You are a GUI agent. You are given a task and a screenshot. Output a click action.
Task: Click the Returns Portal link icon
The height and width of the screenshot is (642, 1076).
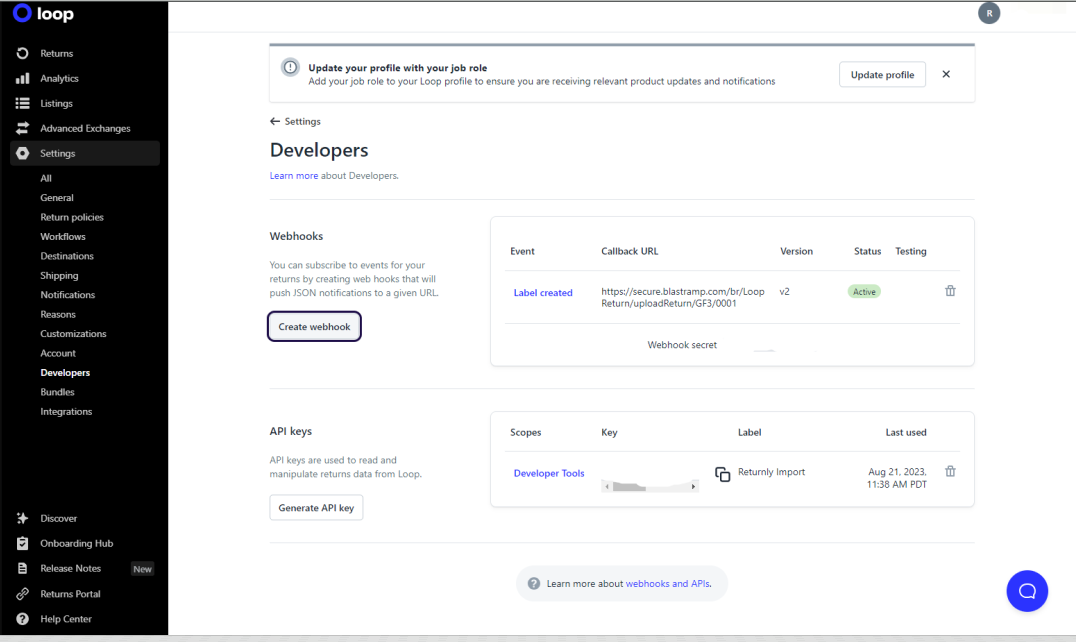23,593
